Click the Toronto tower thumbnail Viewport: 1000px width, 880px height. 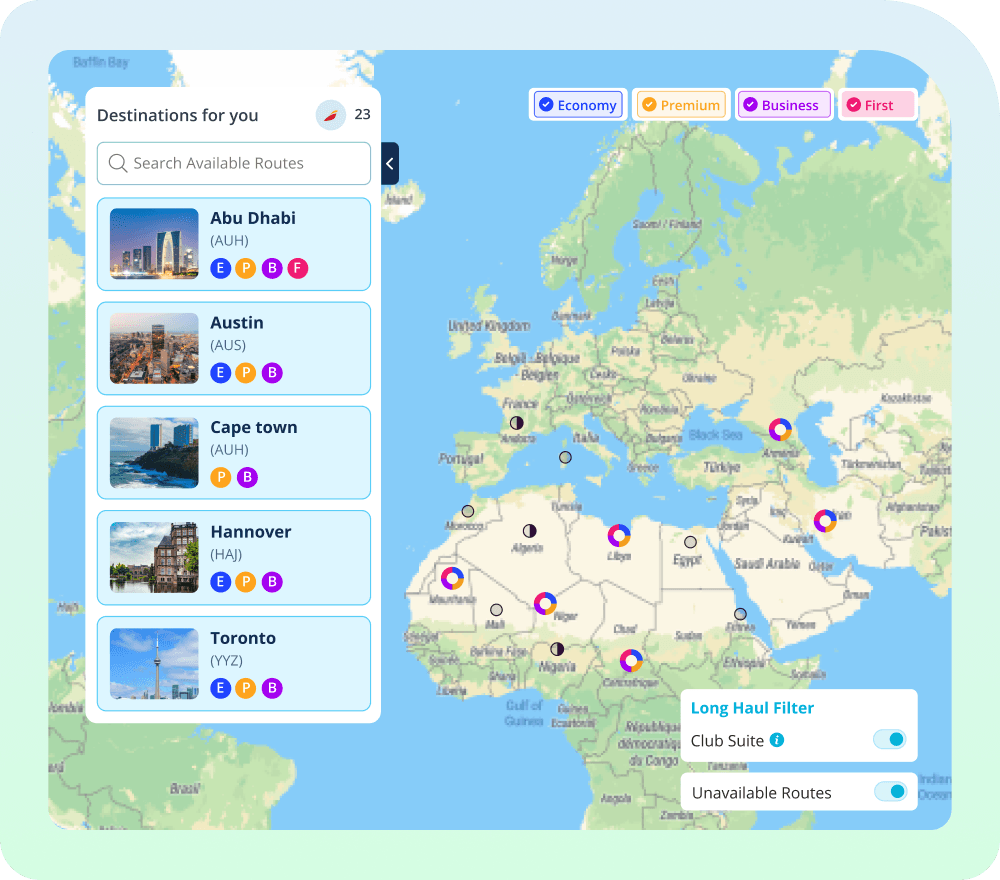tap(154, 663)
